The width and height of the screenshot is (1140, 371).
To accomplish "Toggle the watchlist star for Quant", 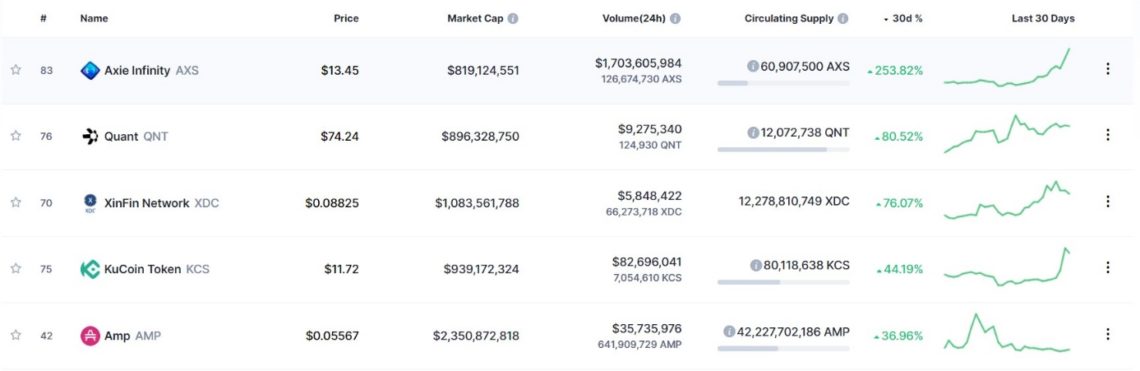I will click(15, 135).
